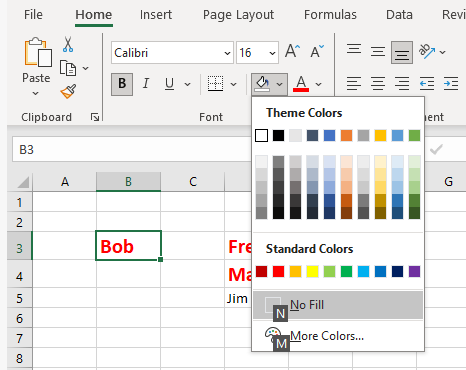The width and height of the screenshot is (466, 370).
Task: Pick the yellow standard color swatch
Action: click(312, 271)
